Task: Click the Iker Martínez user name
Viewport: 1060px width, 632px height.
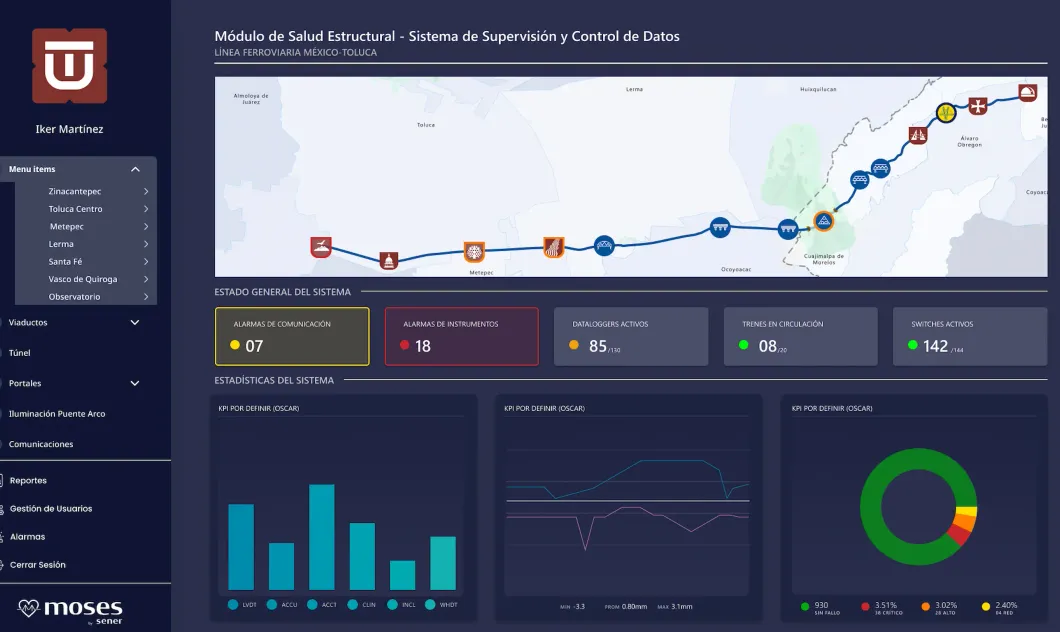Action: pos(70,129)
